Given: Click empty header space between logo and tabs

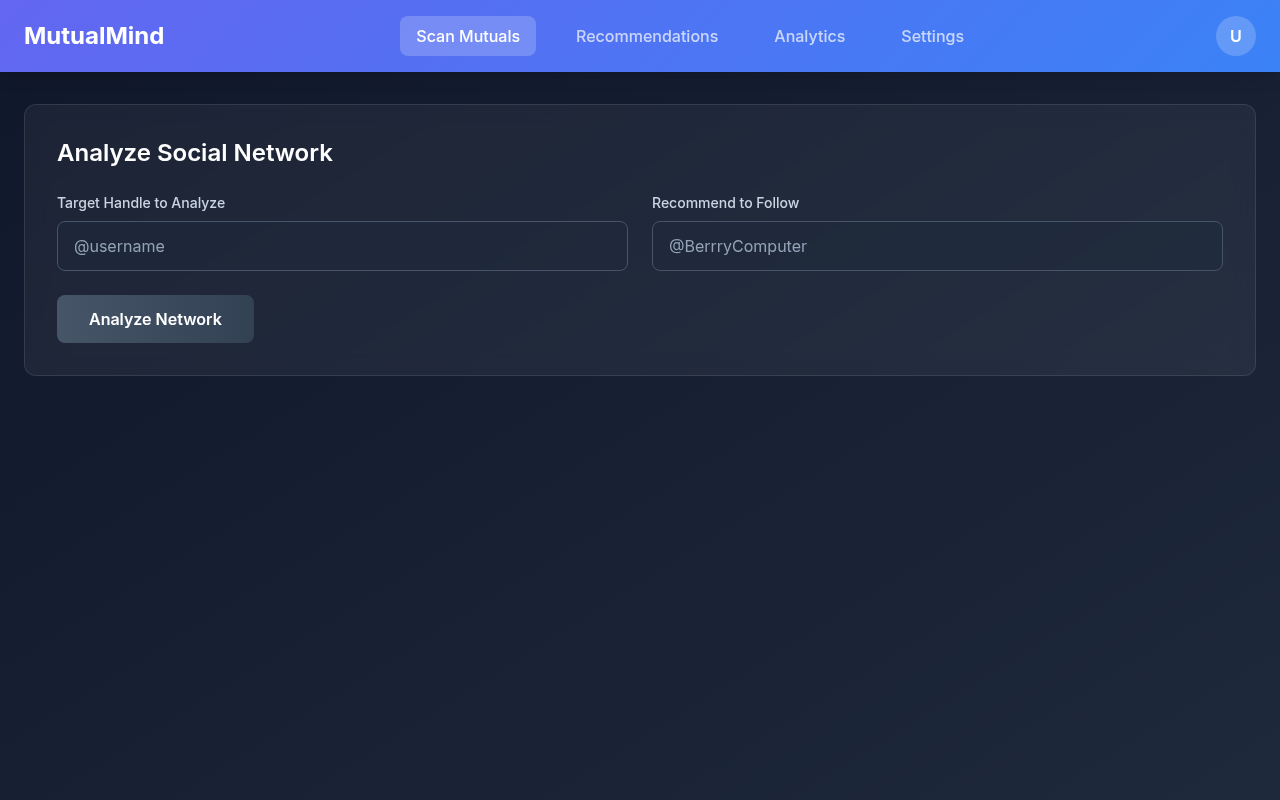Looking at the screenshot, I should click(x=280, y=36).
